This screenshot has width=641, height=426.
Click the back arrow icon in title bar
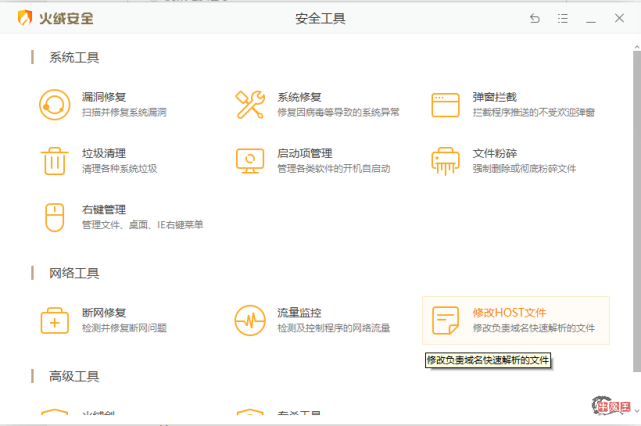(x=535, y=18)
